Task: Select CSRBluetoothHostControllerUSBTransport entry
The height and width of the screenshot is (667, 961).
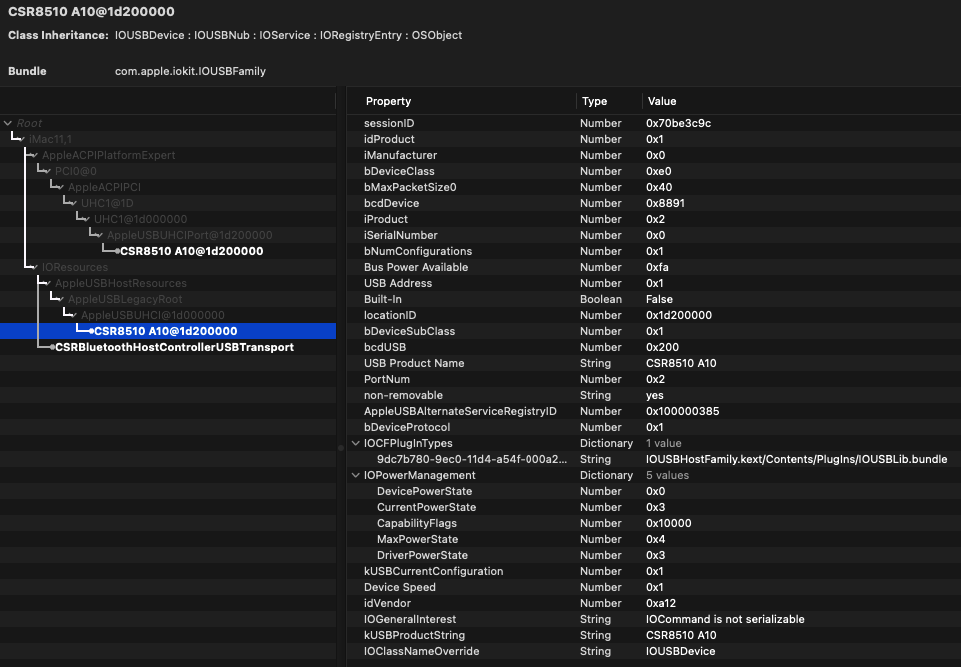Action: pyautogui.click(x=174, y=347)
